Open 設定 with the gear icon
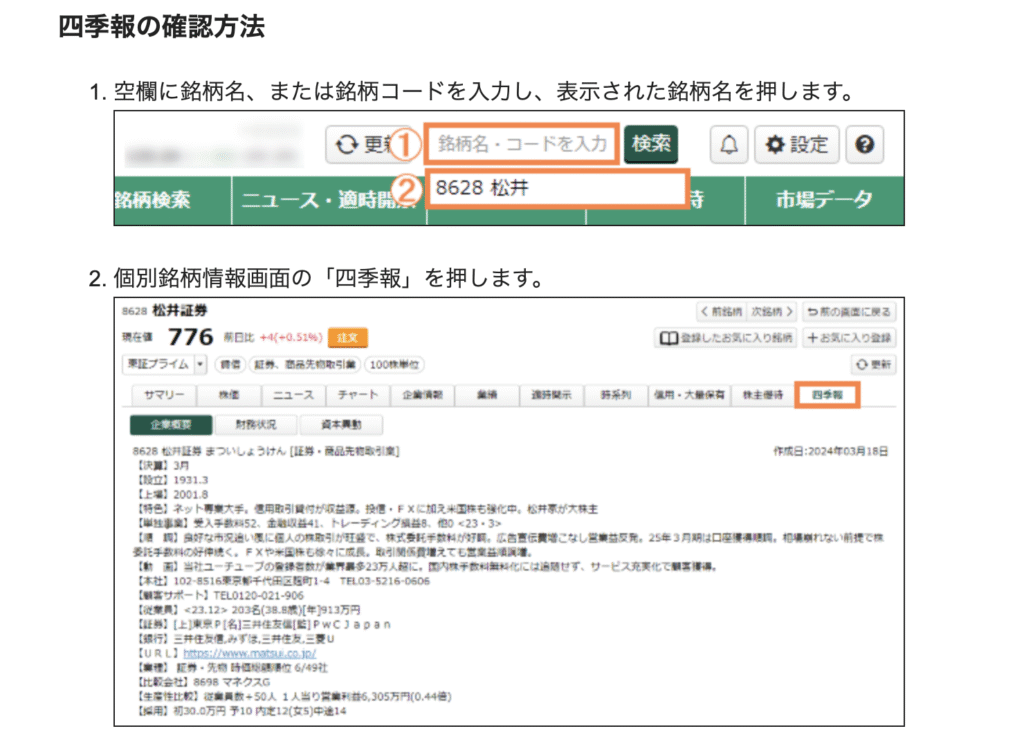 pyautogui.click(x=797, y=144)
